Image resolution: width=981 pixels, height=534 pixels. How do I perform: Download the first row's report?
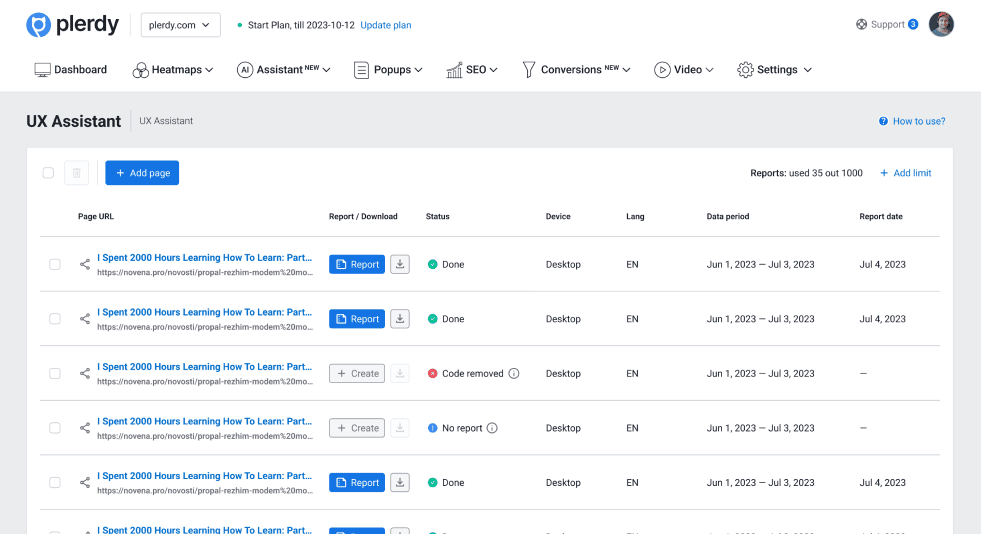400,265
